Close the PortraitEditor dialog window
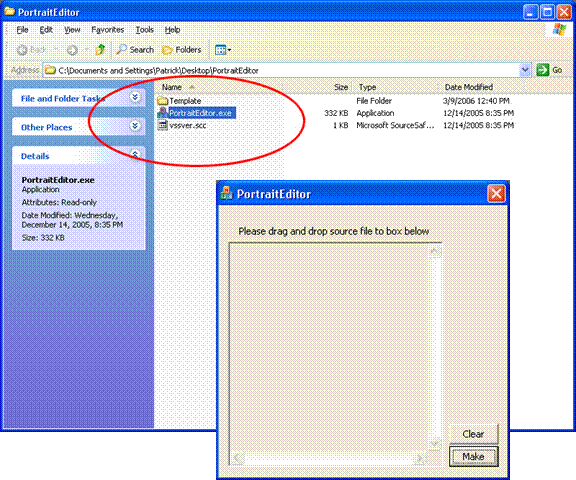The height and width of the screenshot is (480, 576). [x=496, y=194]
